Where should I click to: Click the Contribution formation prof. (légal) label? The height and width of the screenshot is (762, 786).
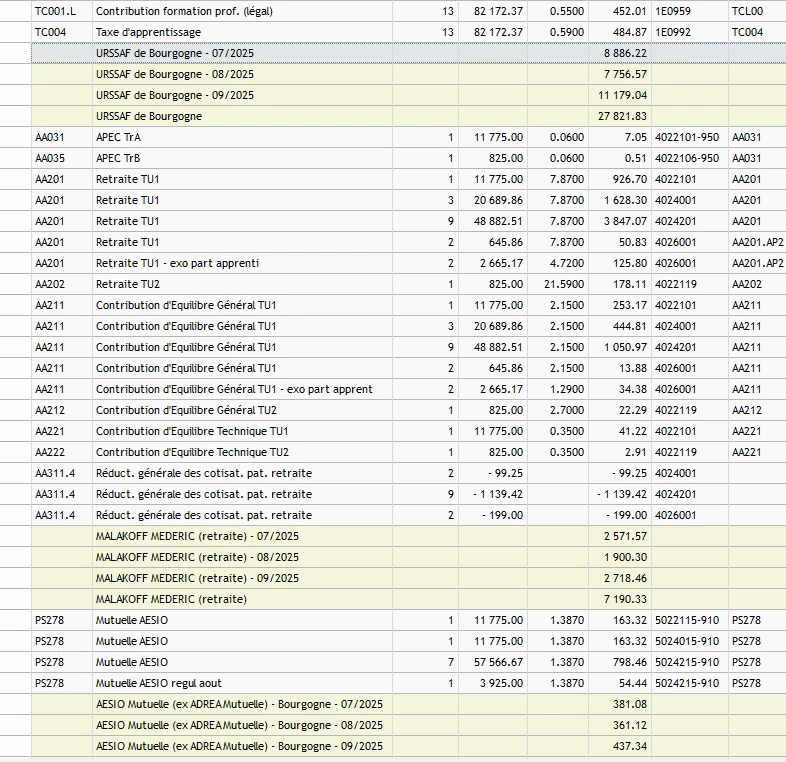point(184,11)
